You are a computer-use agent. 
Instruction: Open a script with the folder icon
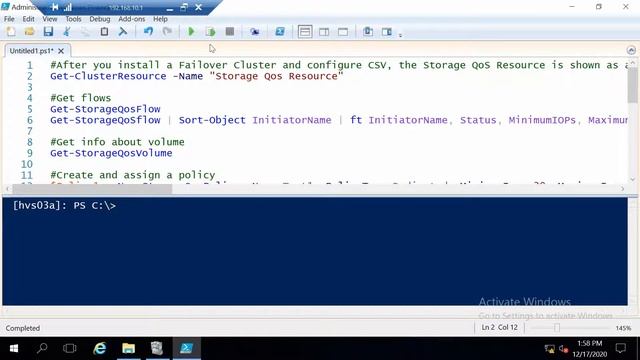29,31
